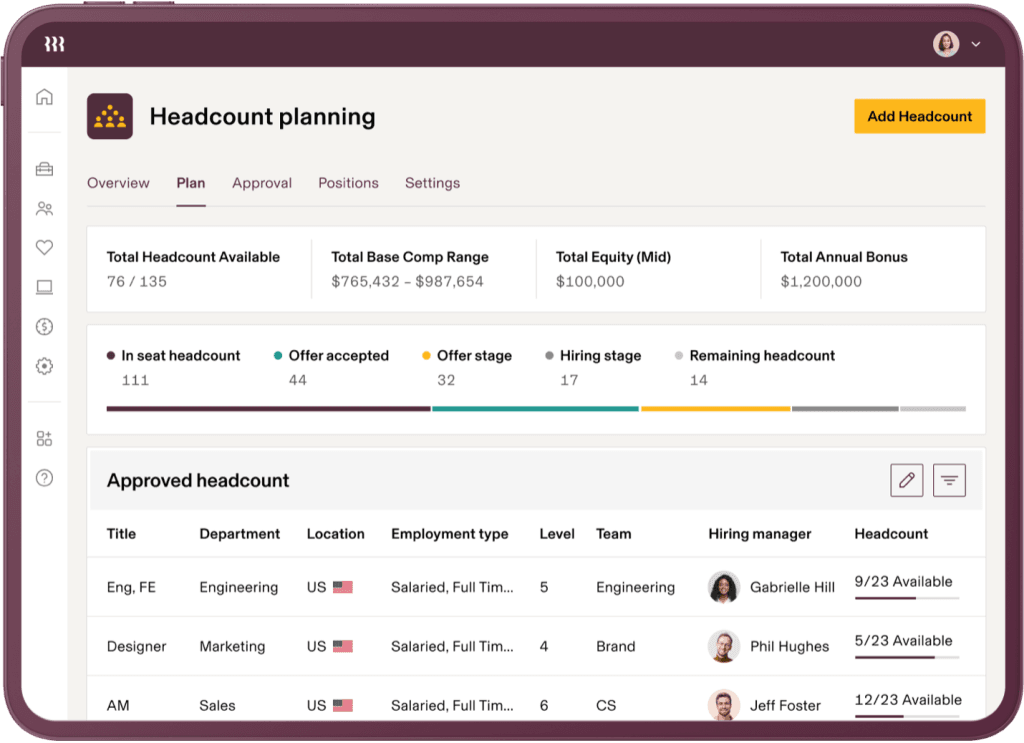This screenshot has height=743, width=1024.
Task: Open the people icon in the sidebar
Action: click(44, 208)
